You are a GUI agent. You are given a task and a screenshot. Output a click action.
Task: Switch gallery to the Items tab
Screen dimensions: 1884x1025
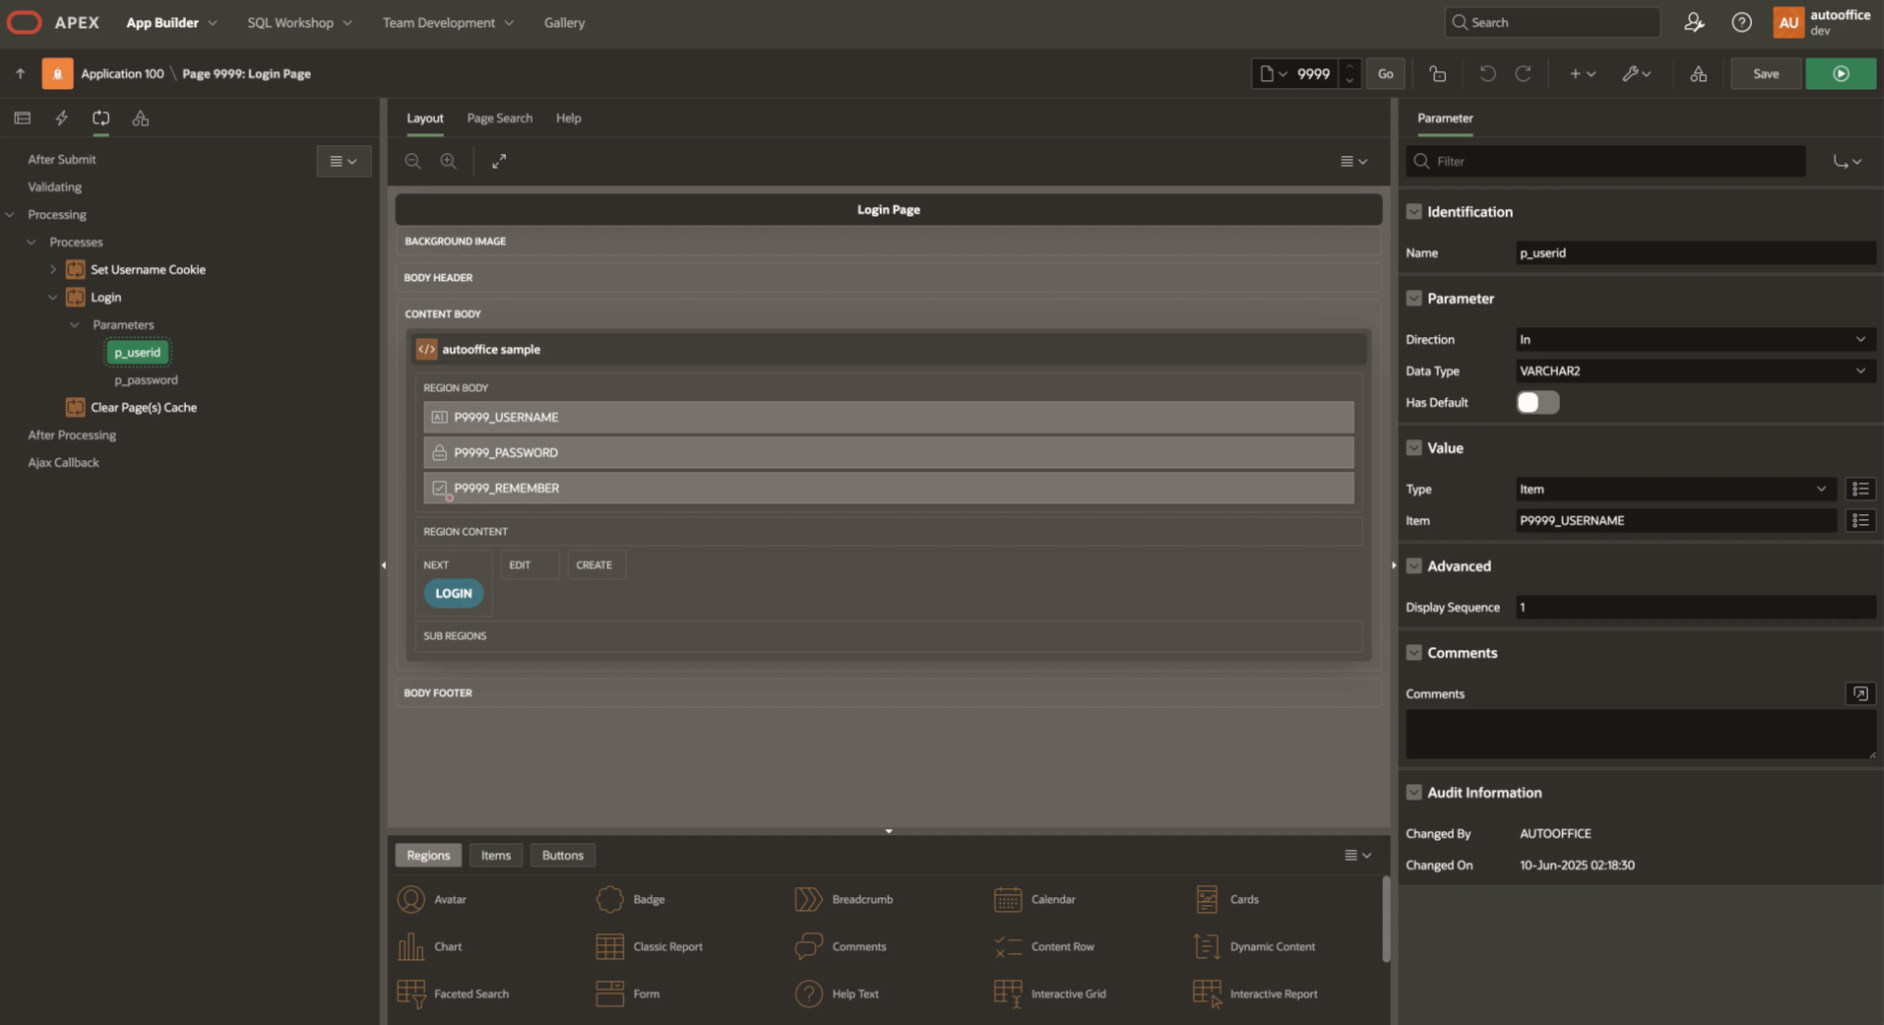[495, 855]
